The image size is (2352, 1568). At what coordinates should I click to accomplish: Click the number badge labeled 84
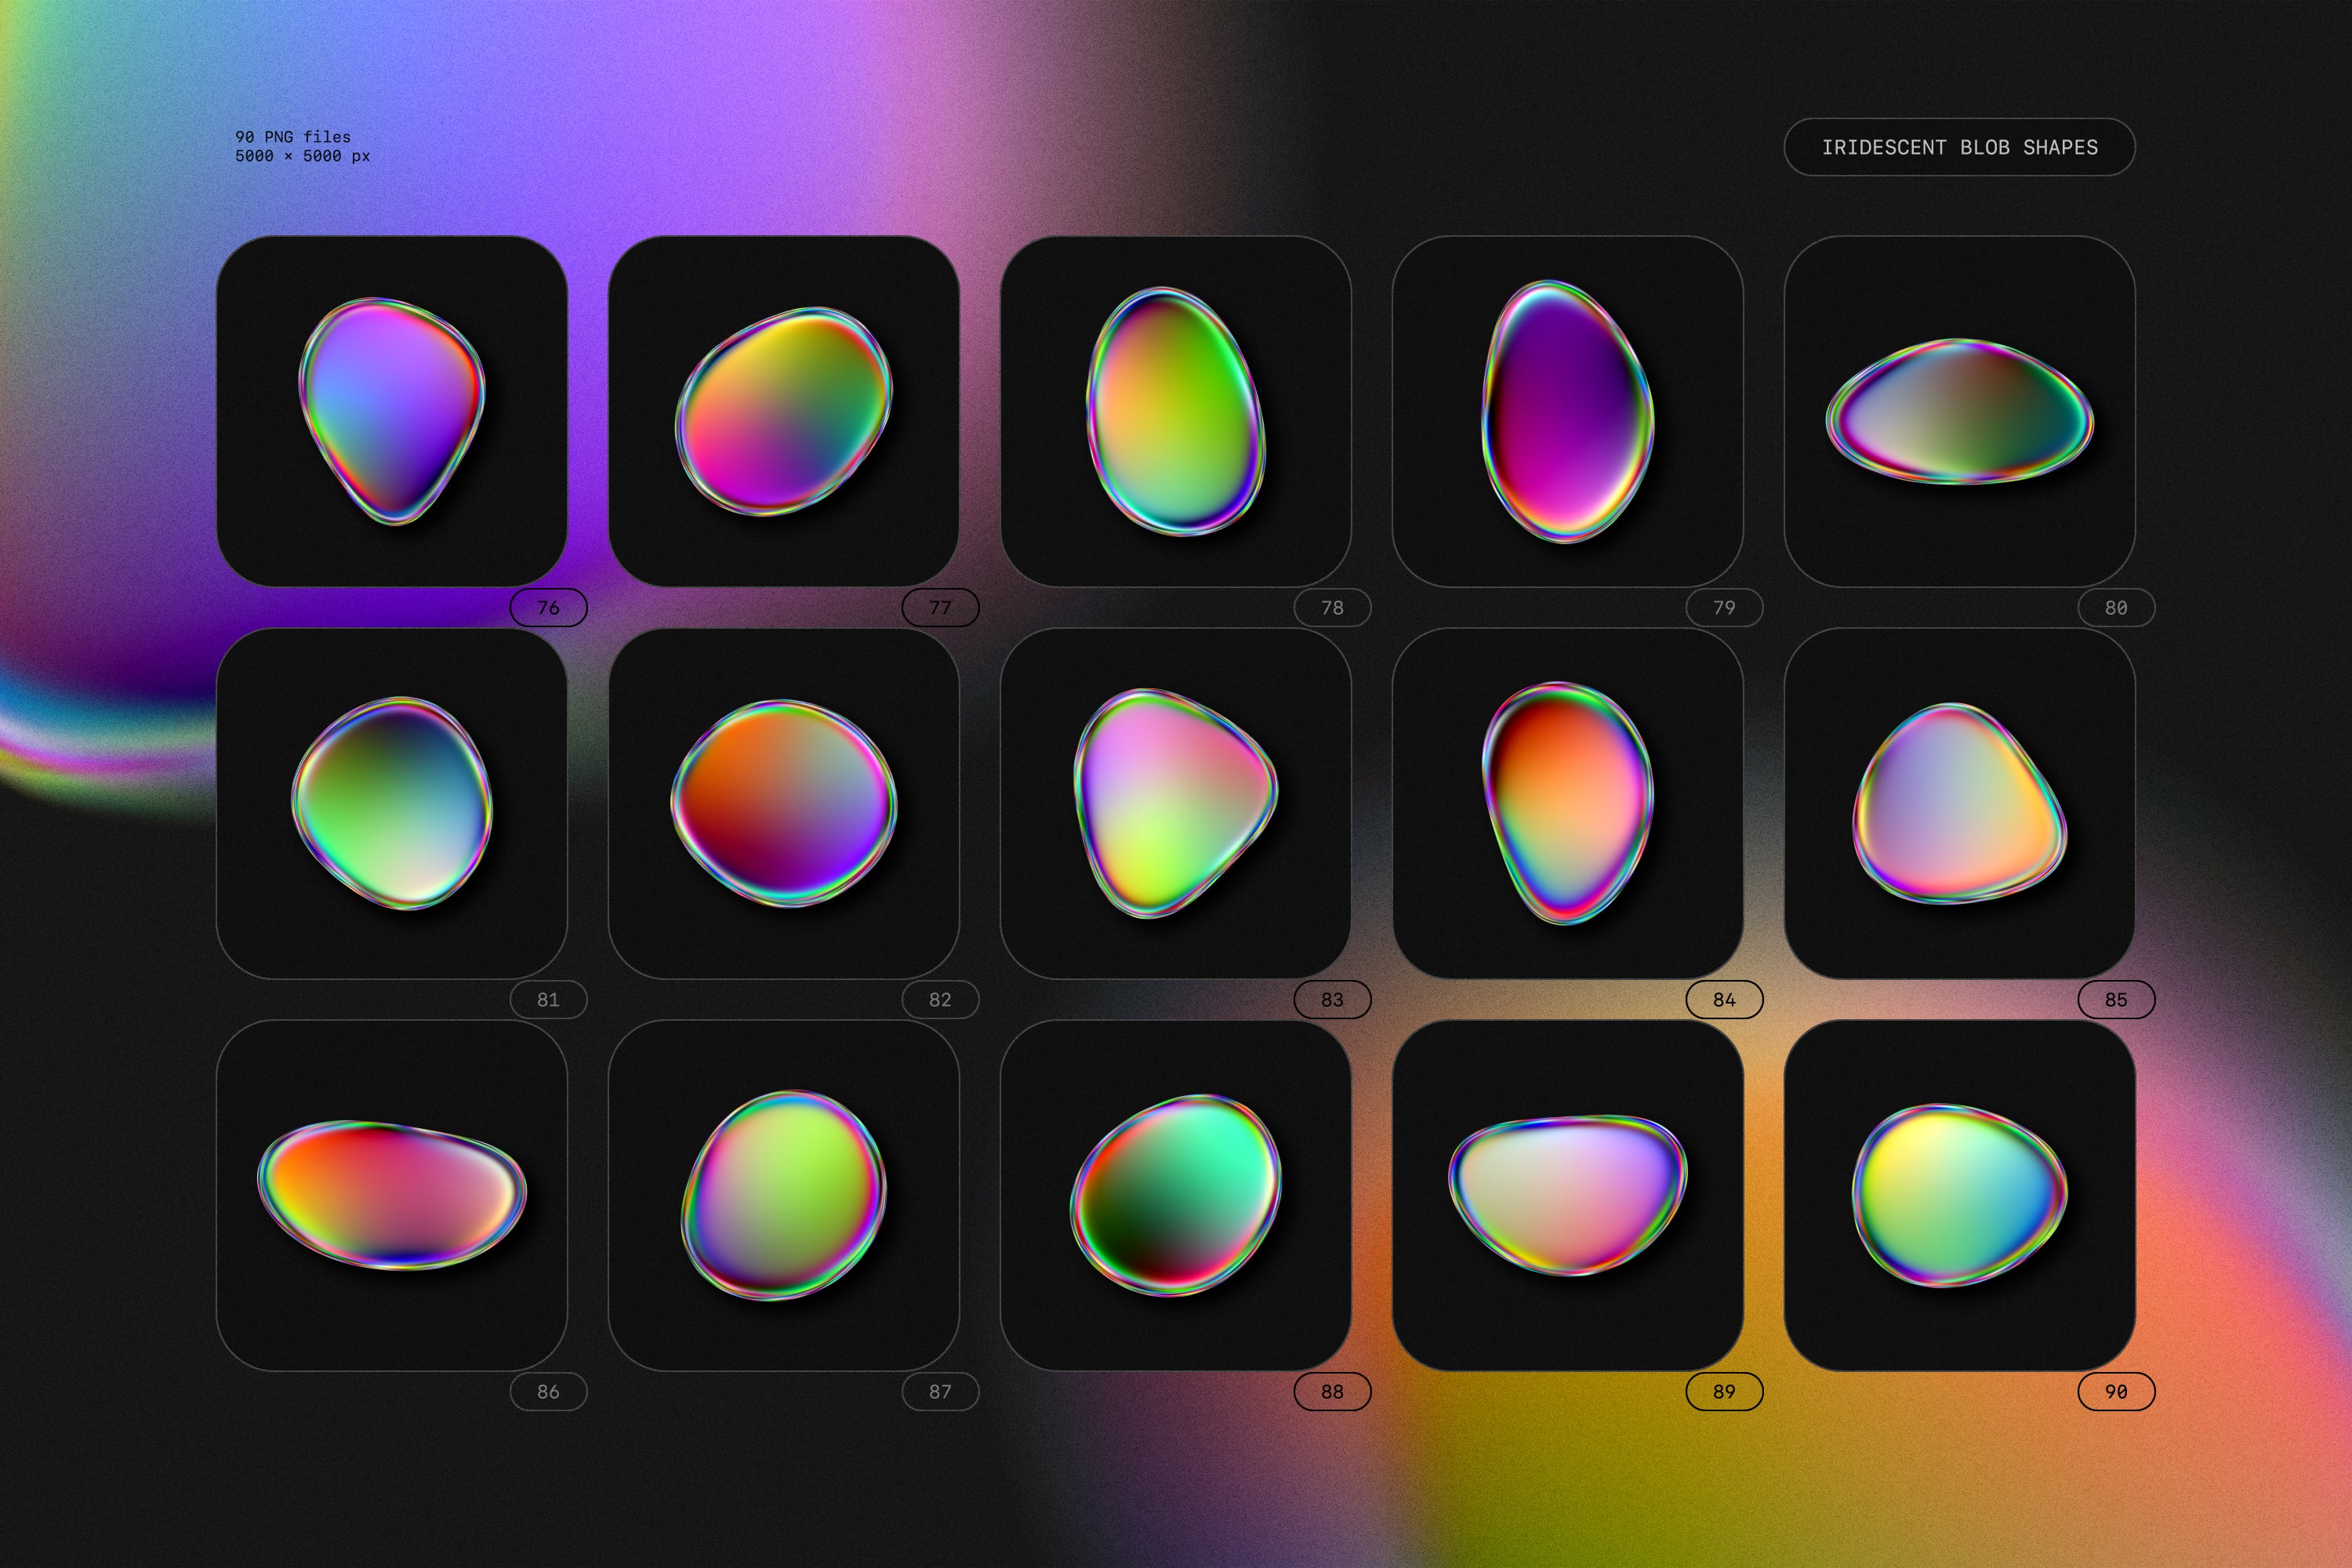[x=1724, y=999]
